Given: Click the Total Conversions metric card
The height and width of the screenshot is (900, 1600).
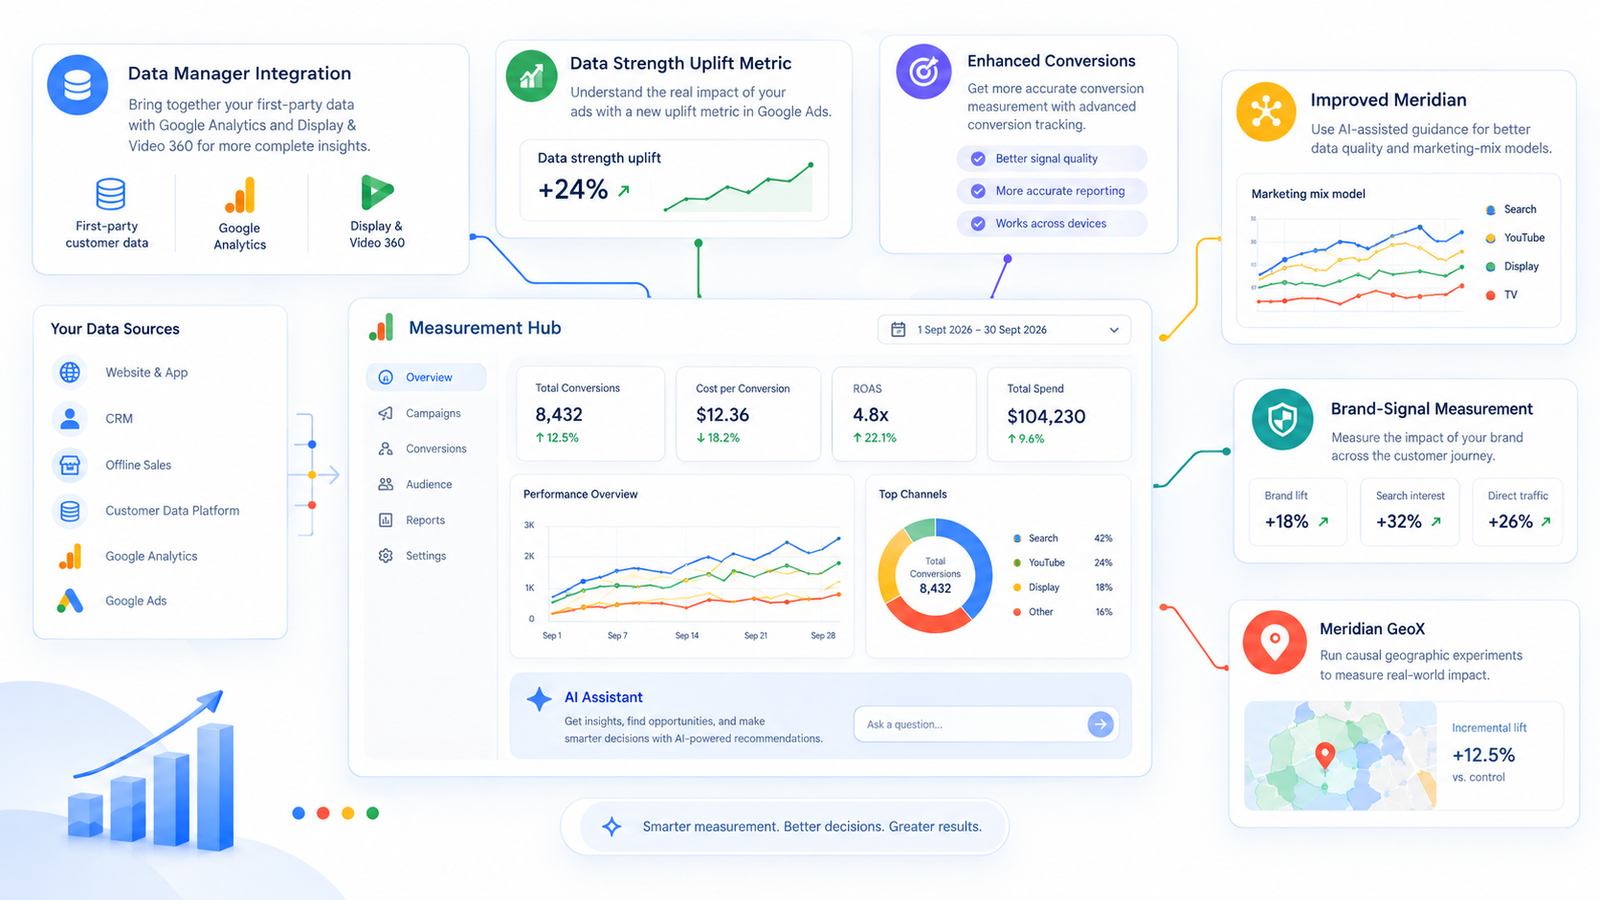Looking at the screenshot, I should point(590,414).
